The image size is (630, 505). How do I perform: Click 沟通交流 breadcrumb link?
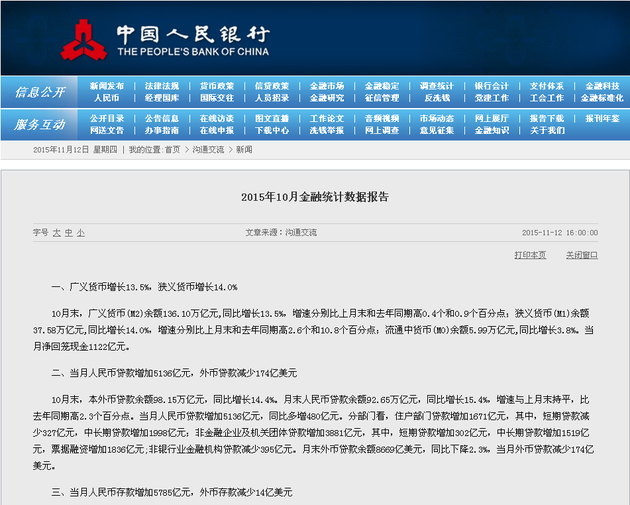(x=207, y=149)
